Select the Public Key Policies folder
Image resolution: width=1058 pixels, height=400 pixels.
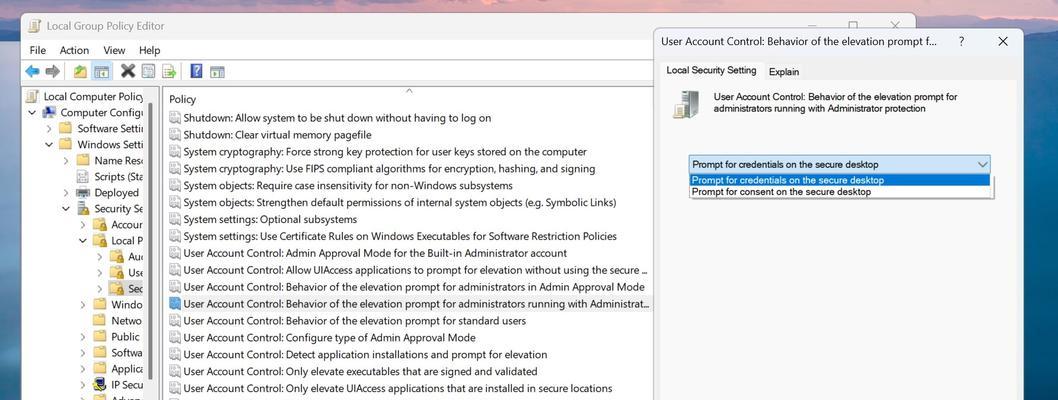pos(117,337)
